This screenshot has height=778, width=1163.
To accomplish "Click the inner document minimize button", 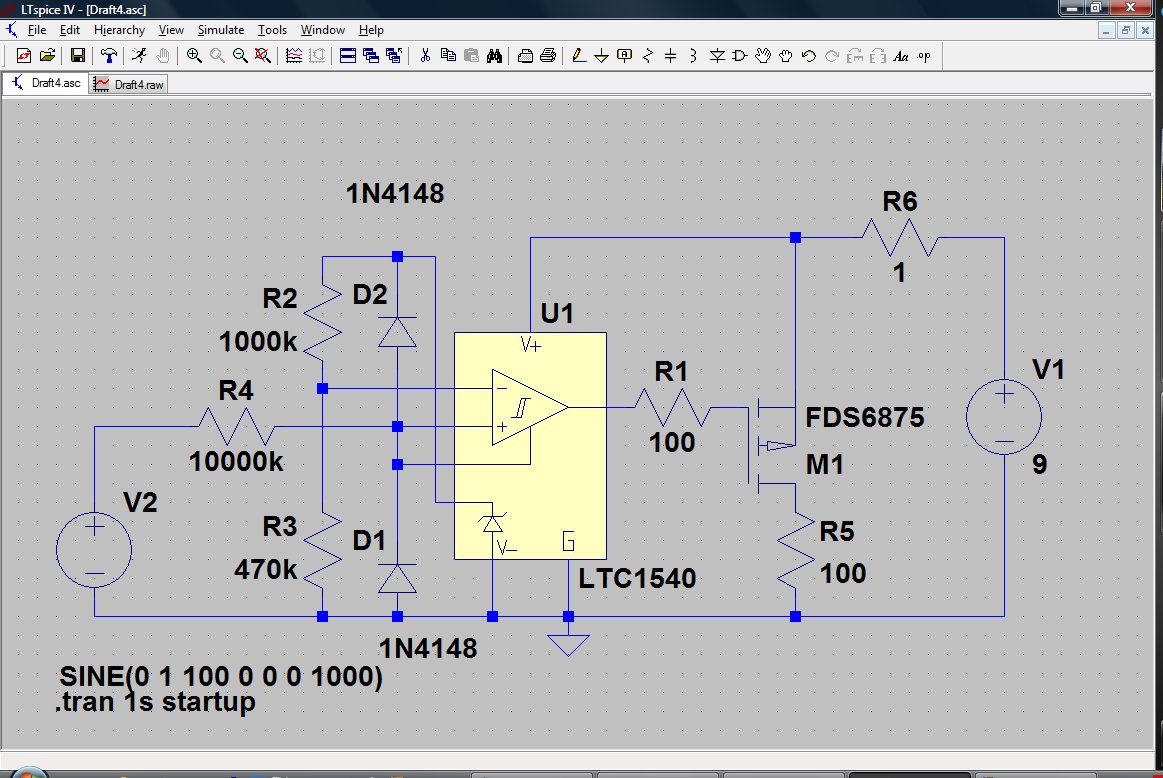I will tap(1107, 30).
